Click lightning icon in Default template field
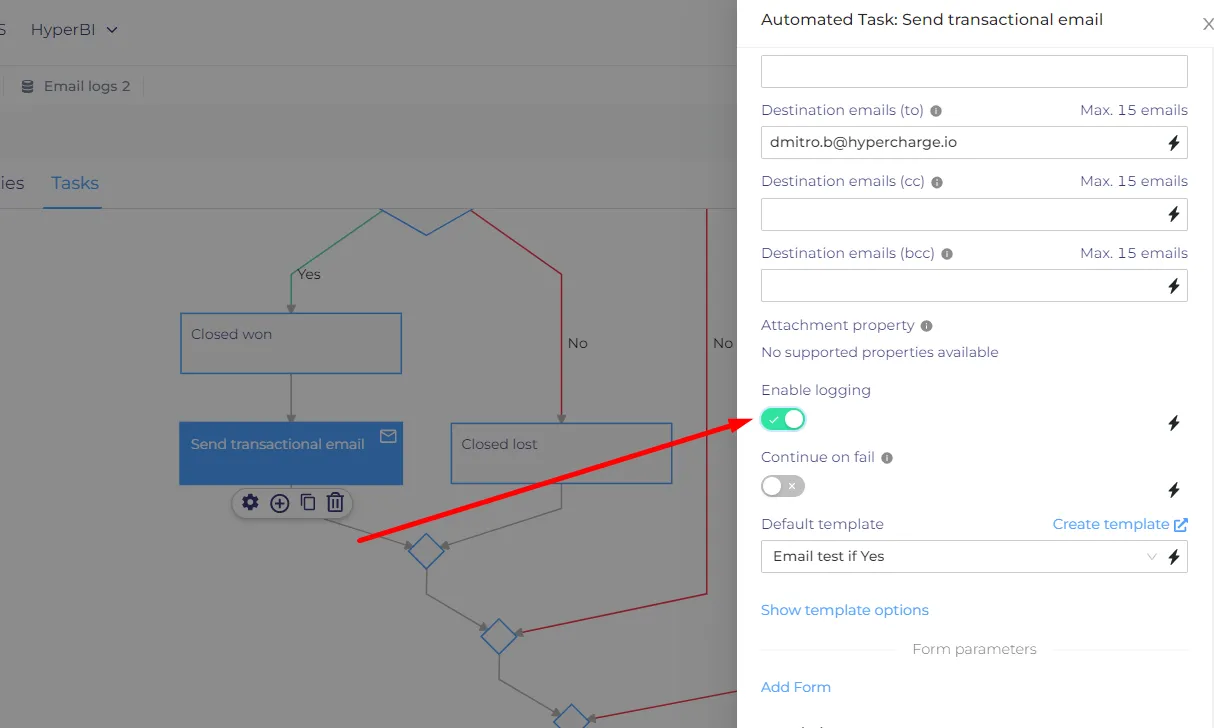Screen dimensions: 1214x728 click(x=1174, y=557)
